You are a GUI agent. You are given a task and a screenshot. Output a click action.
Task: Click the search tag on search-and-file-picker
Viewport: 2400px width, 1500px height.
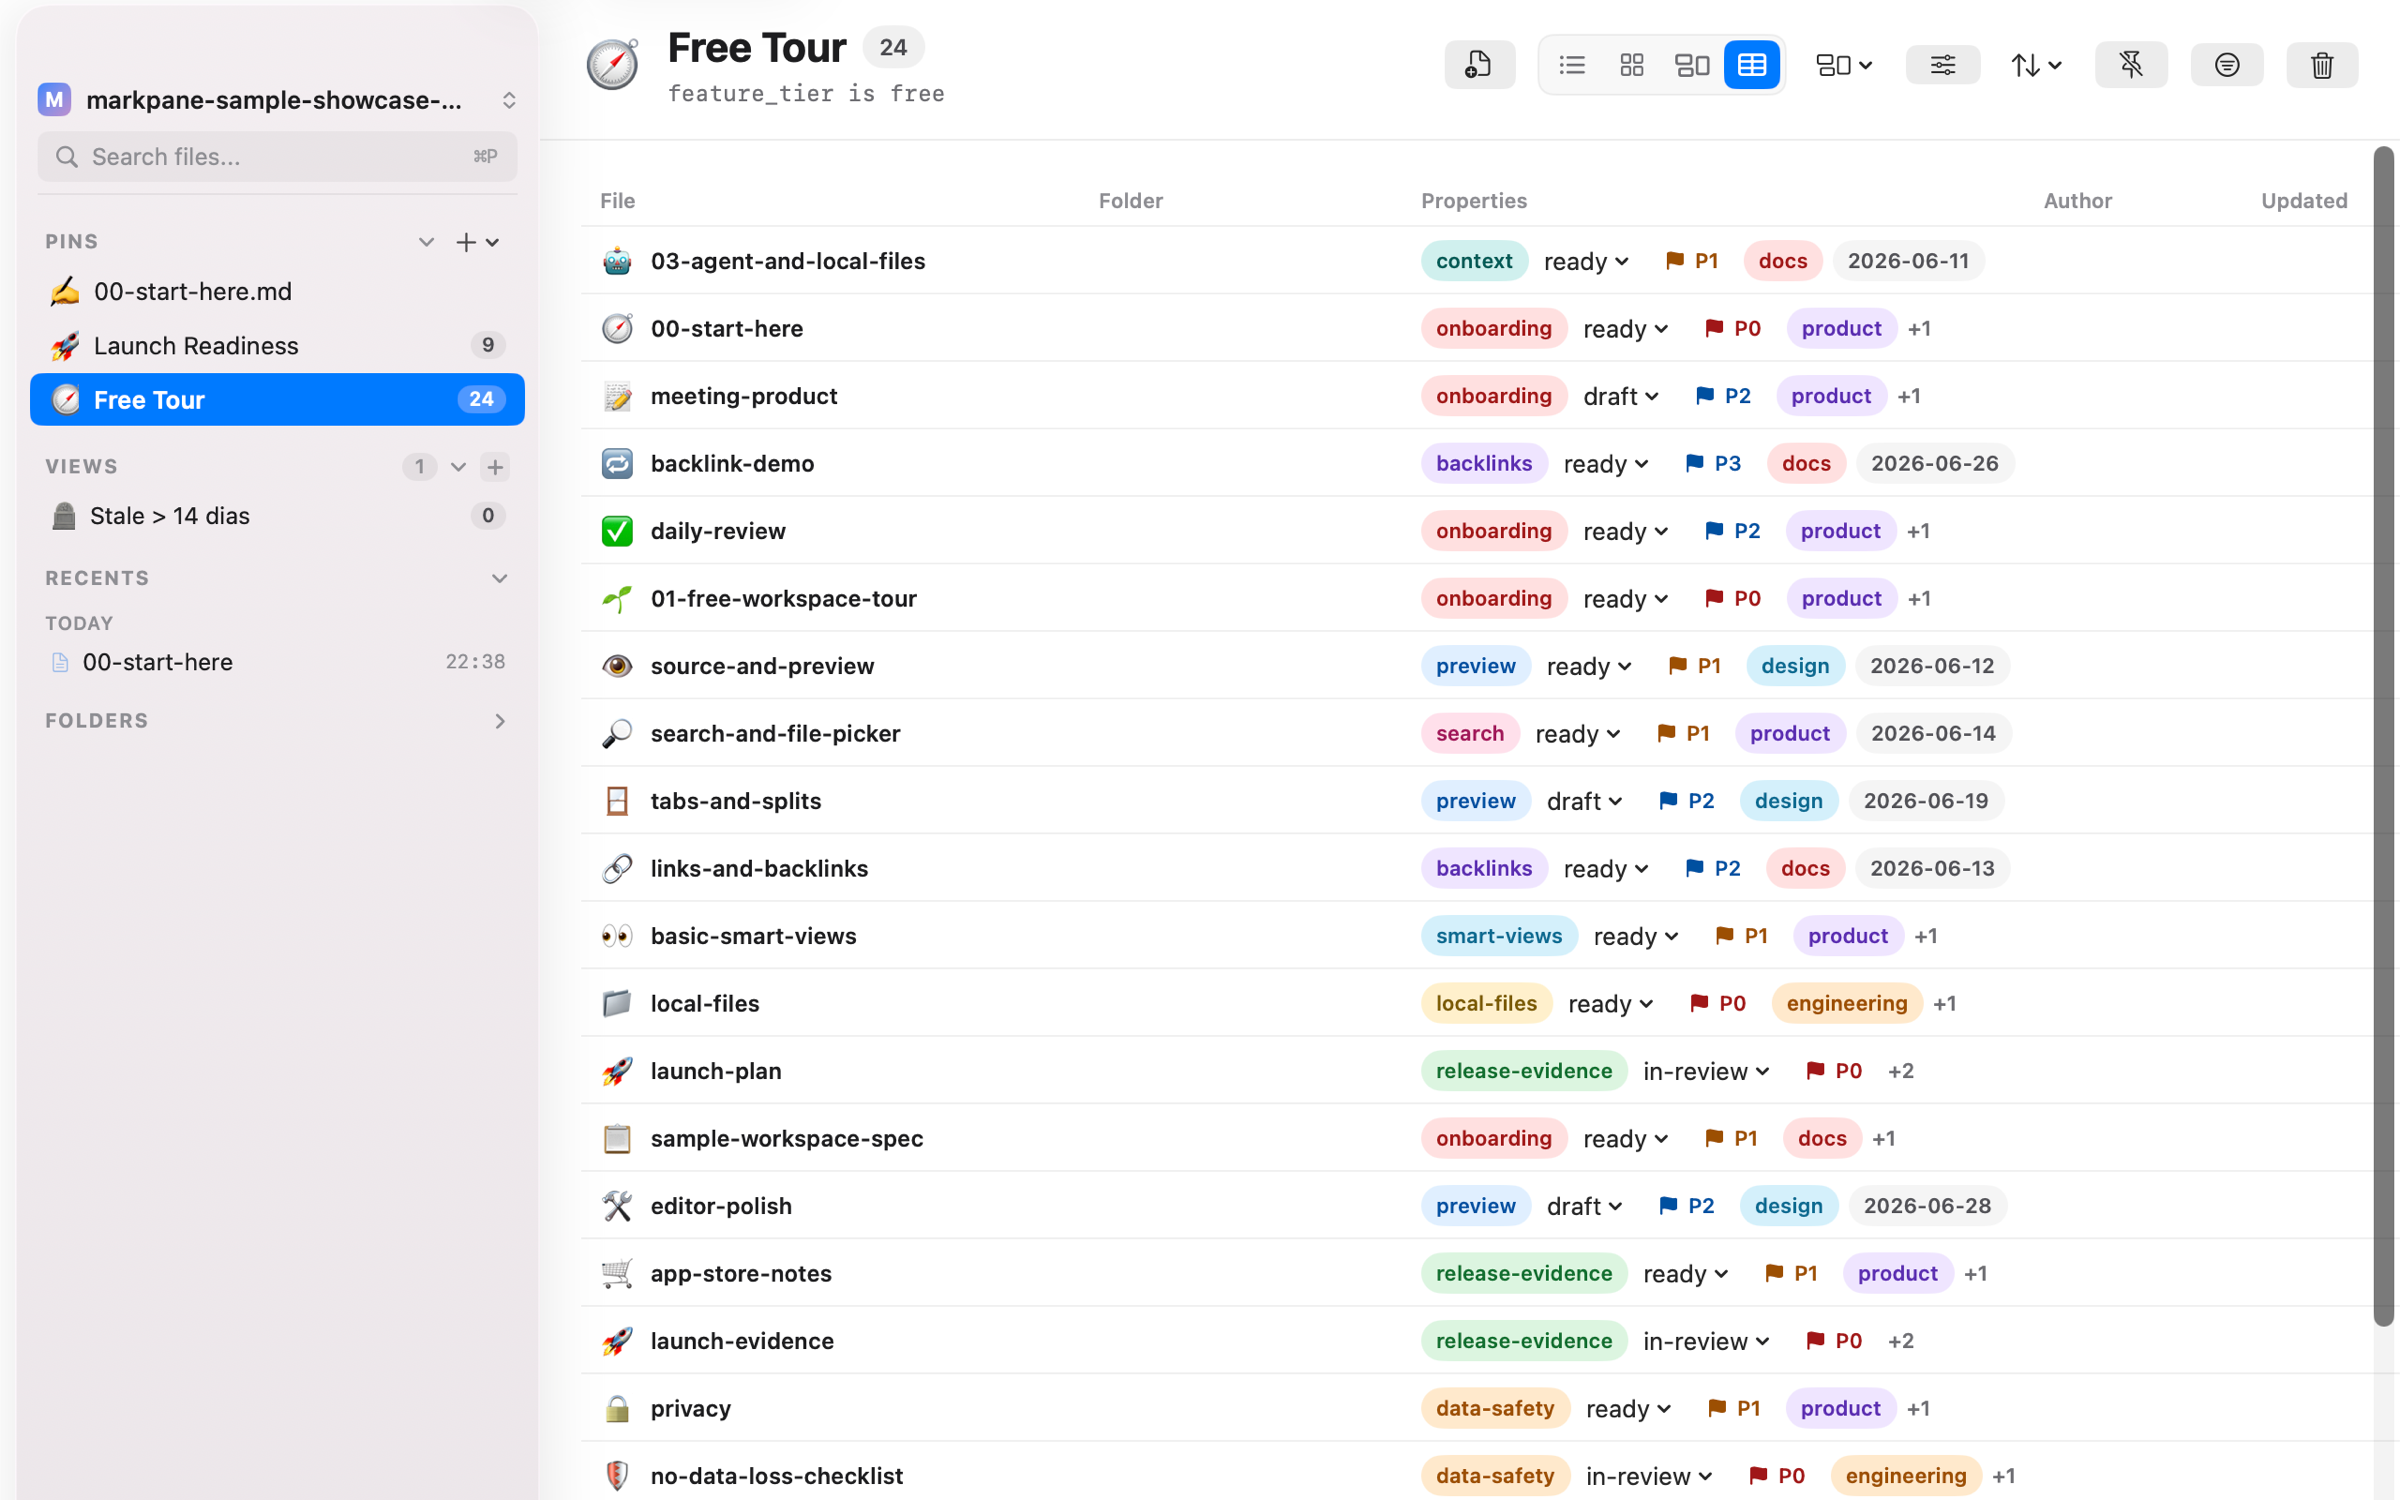point(1470,733)
